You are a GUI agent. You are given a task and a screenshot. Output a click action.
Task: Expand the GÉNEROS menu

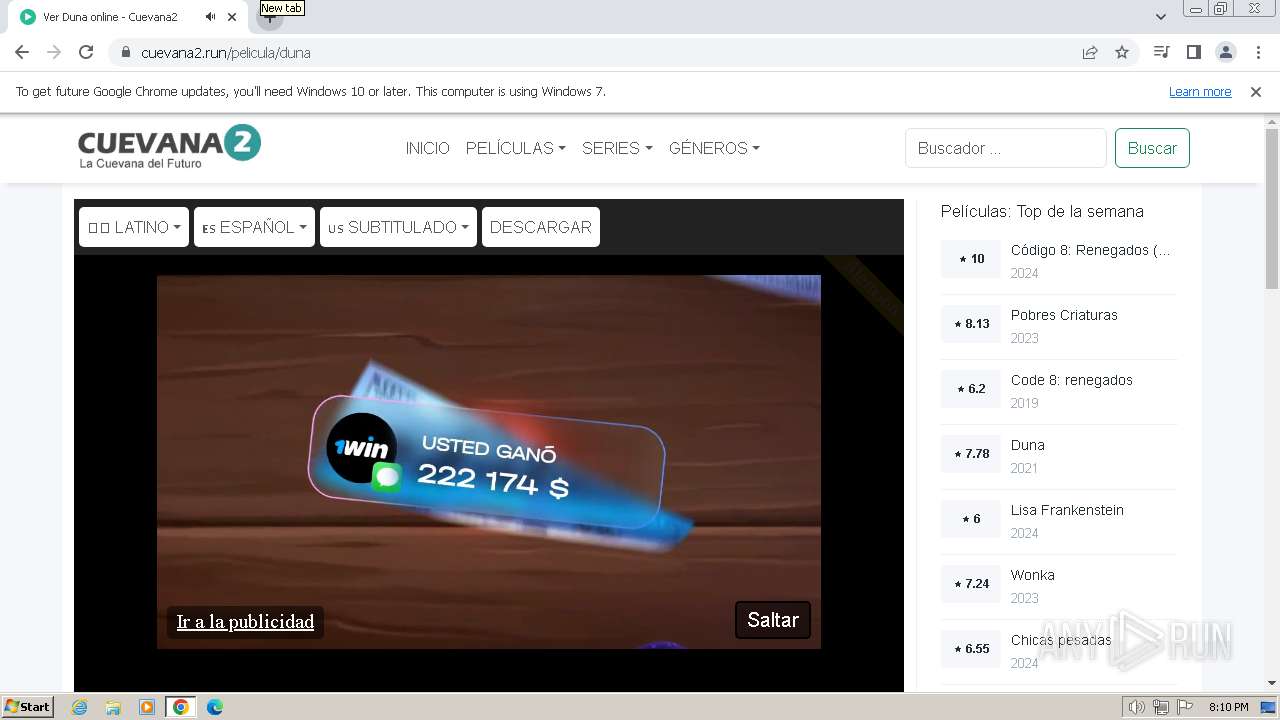714,148
